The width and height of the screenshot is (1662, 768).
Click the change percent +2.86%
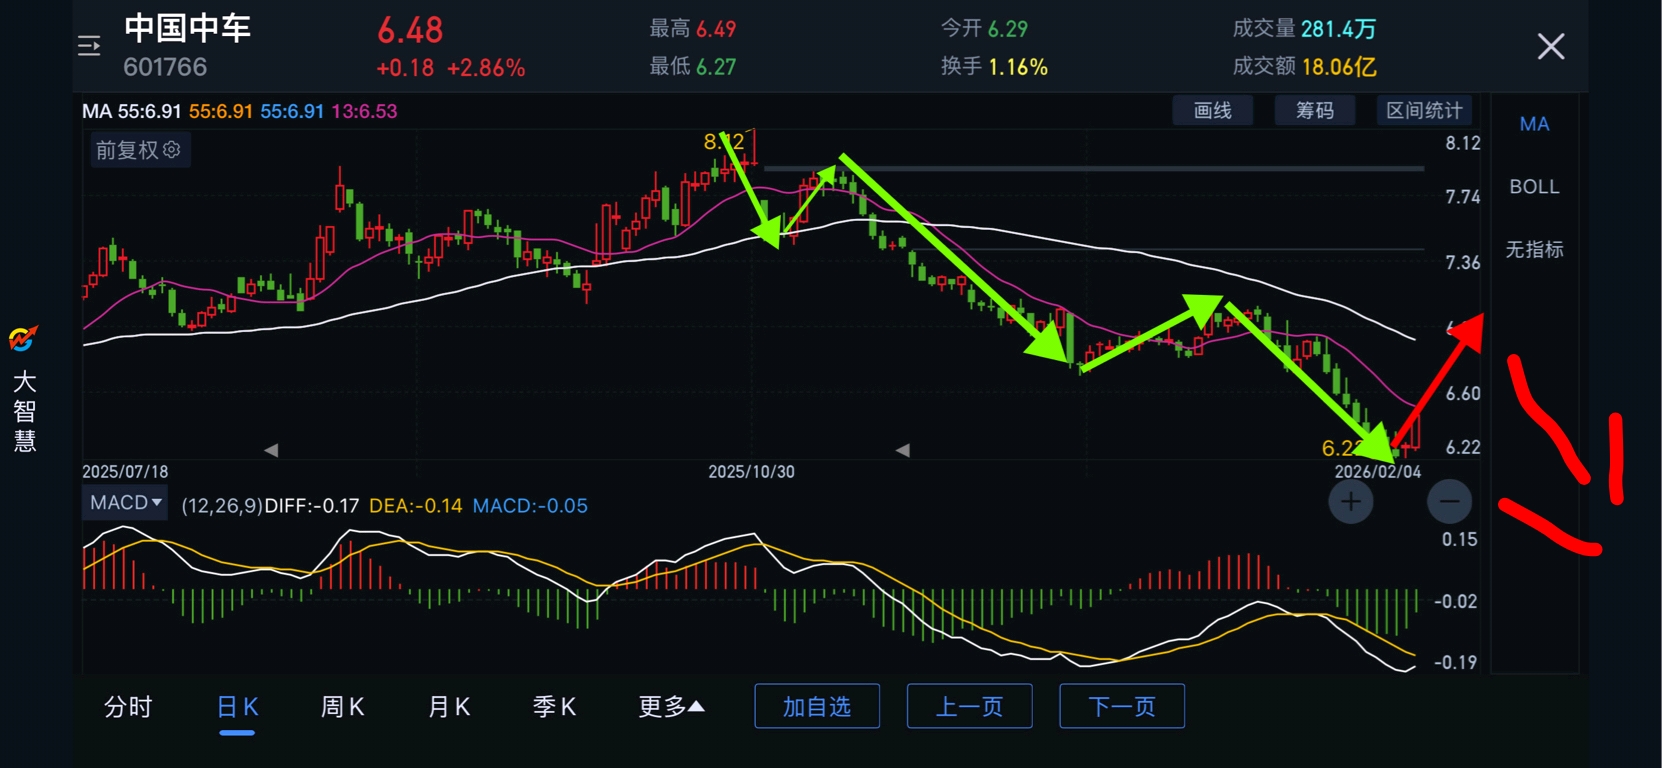pos(486,68)
